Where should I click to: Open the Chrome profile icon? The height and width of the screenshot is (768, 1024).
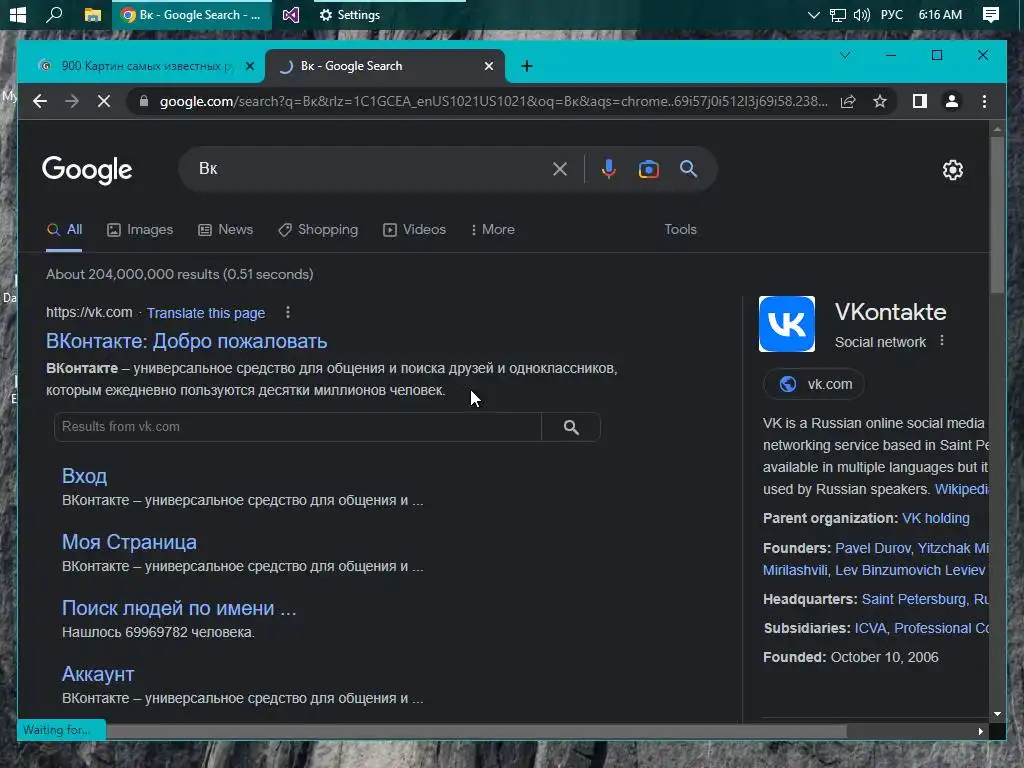952,101
